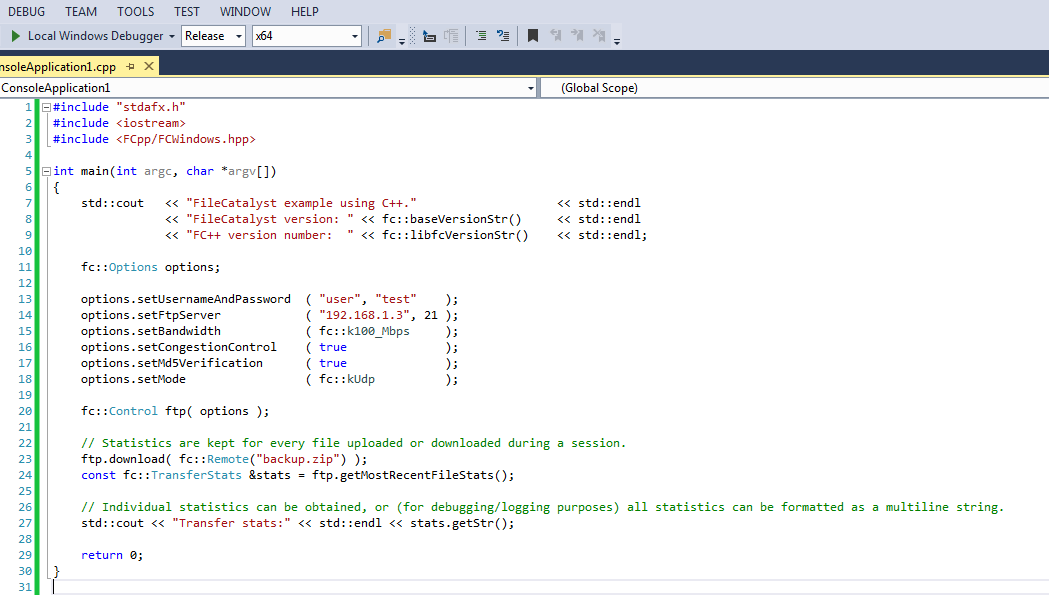Image resolution: width=1049 pixels, height=615 pixels.
Task: Open the ConsoleApplication1 project scope dropdown
Action: point(268,88)
